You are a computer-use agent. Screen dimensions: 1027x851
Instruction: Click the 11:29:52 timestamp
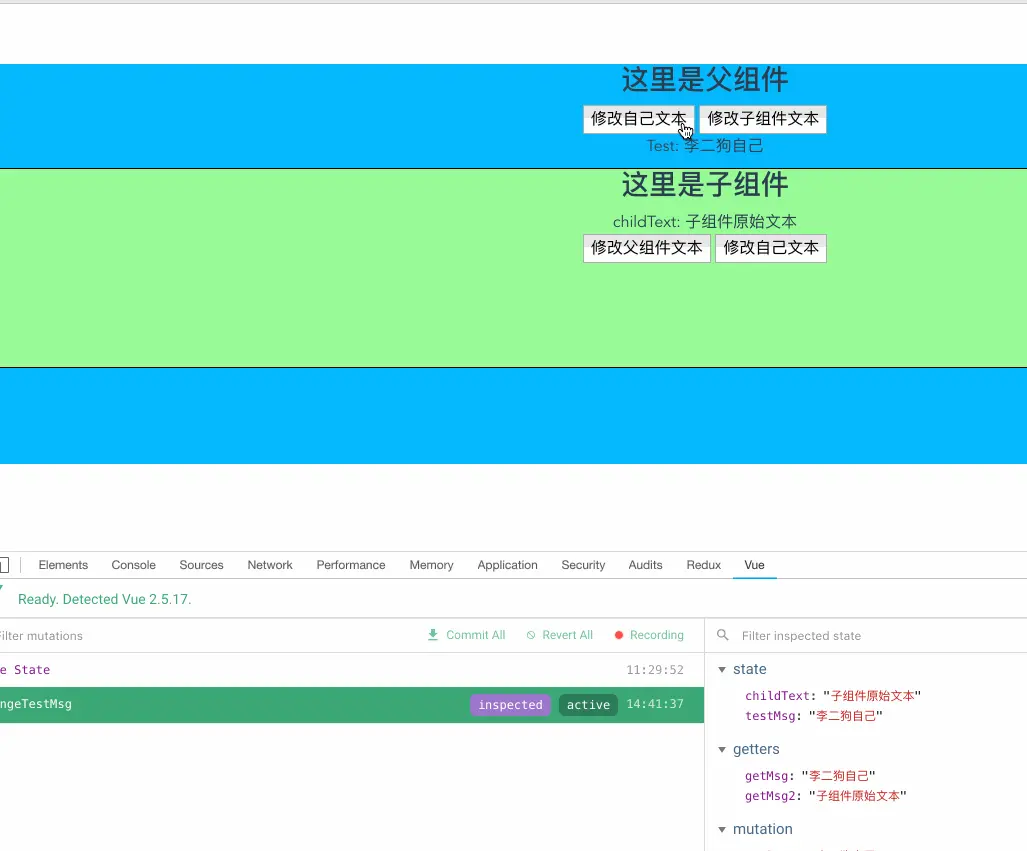point(655,670)
